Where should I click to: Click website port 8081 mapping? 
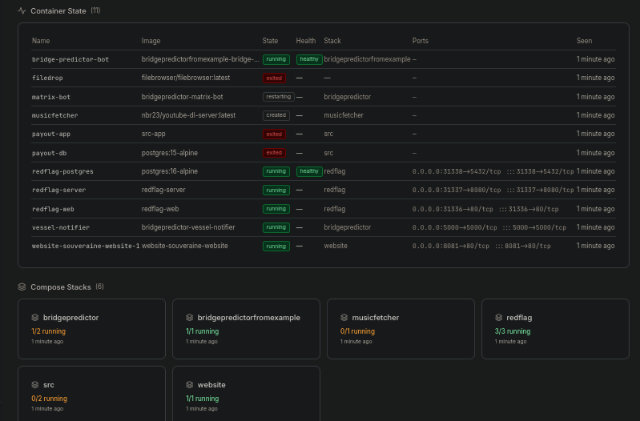tap(481, 246)
